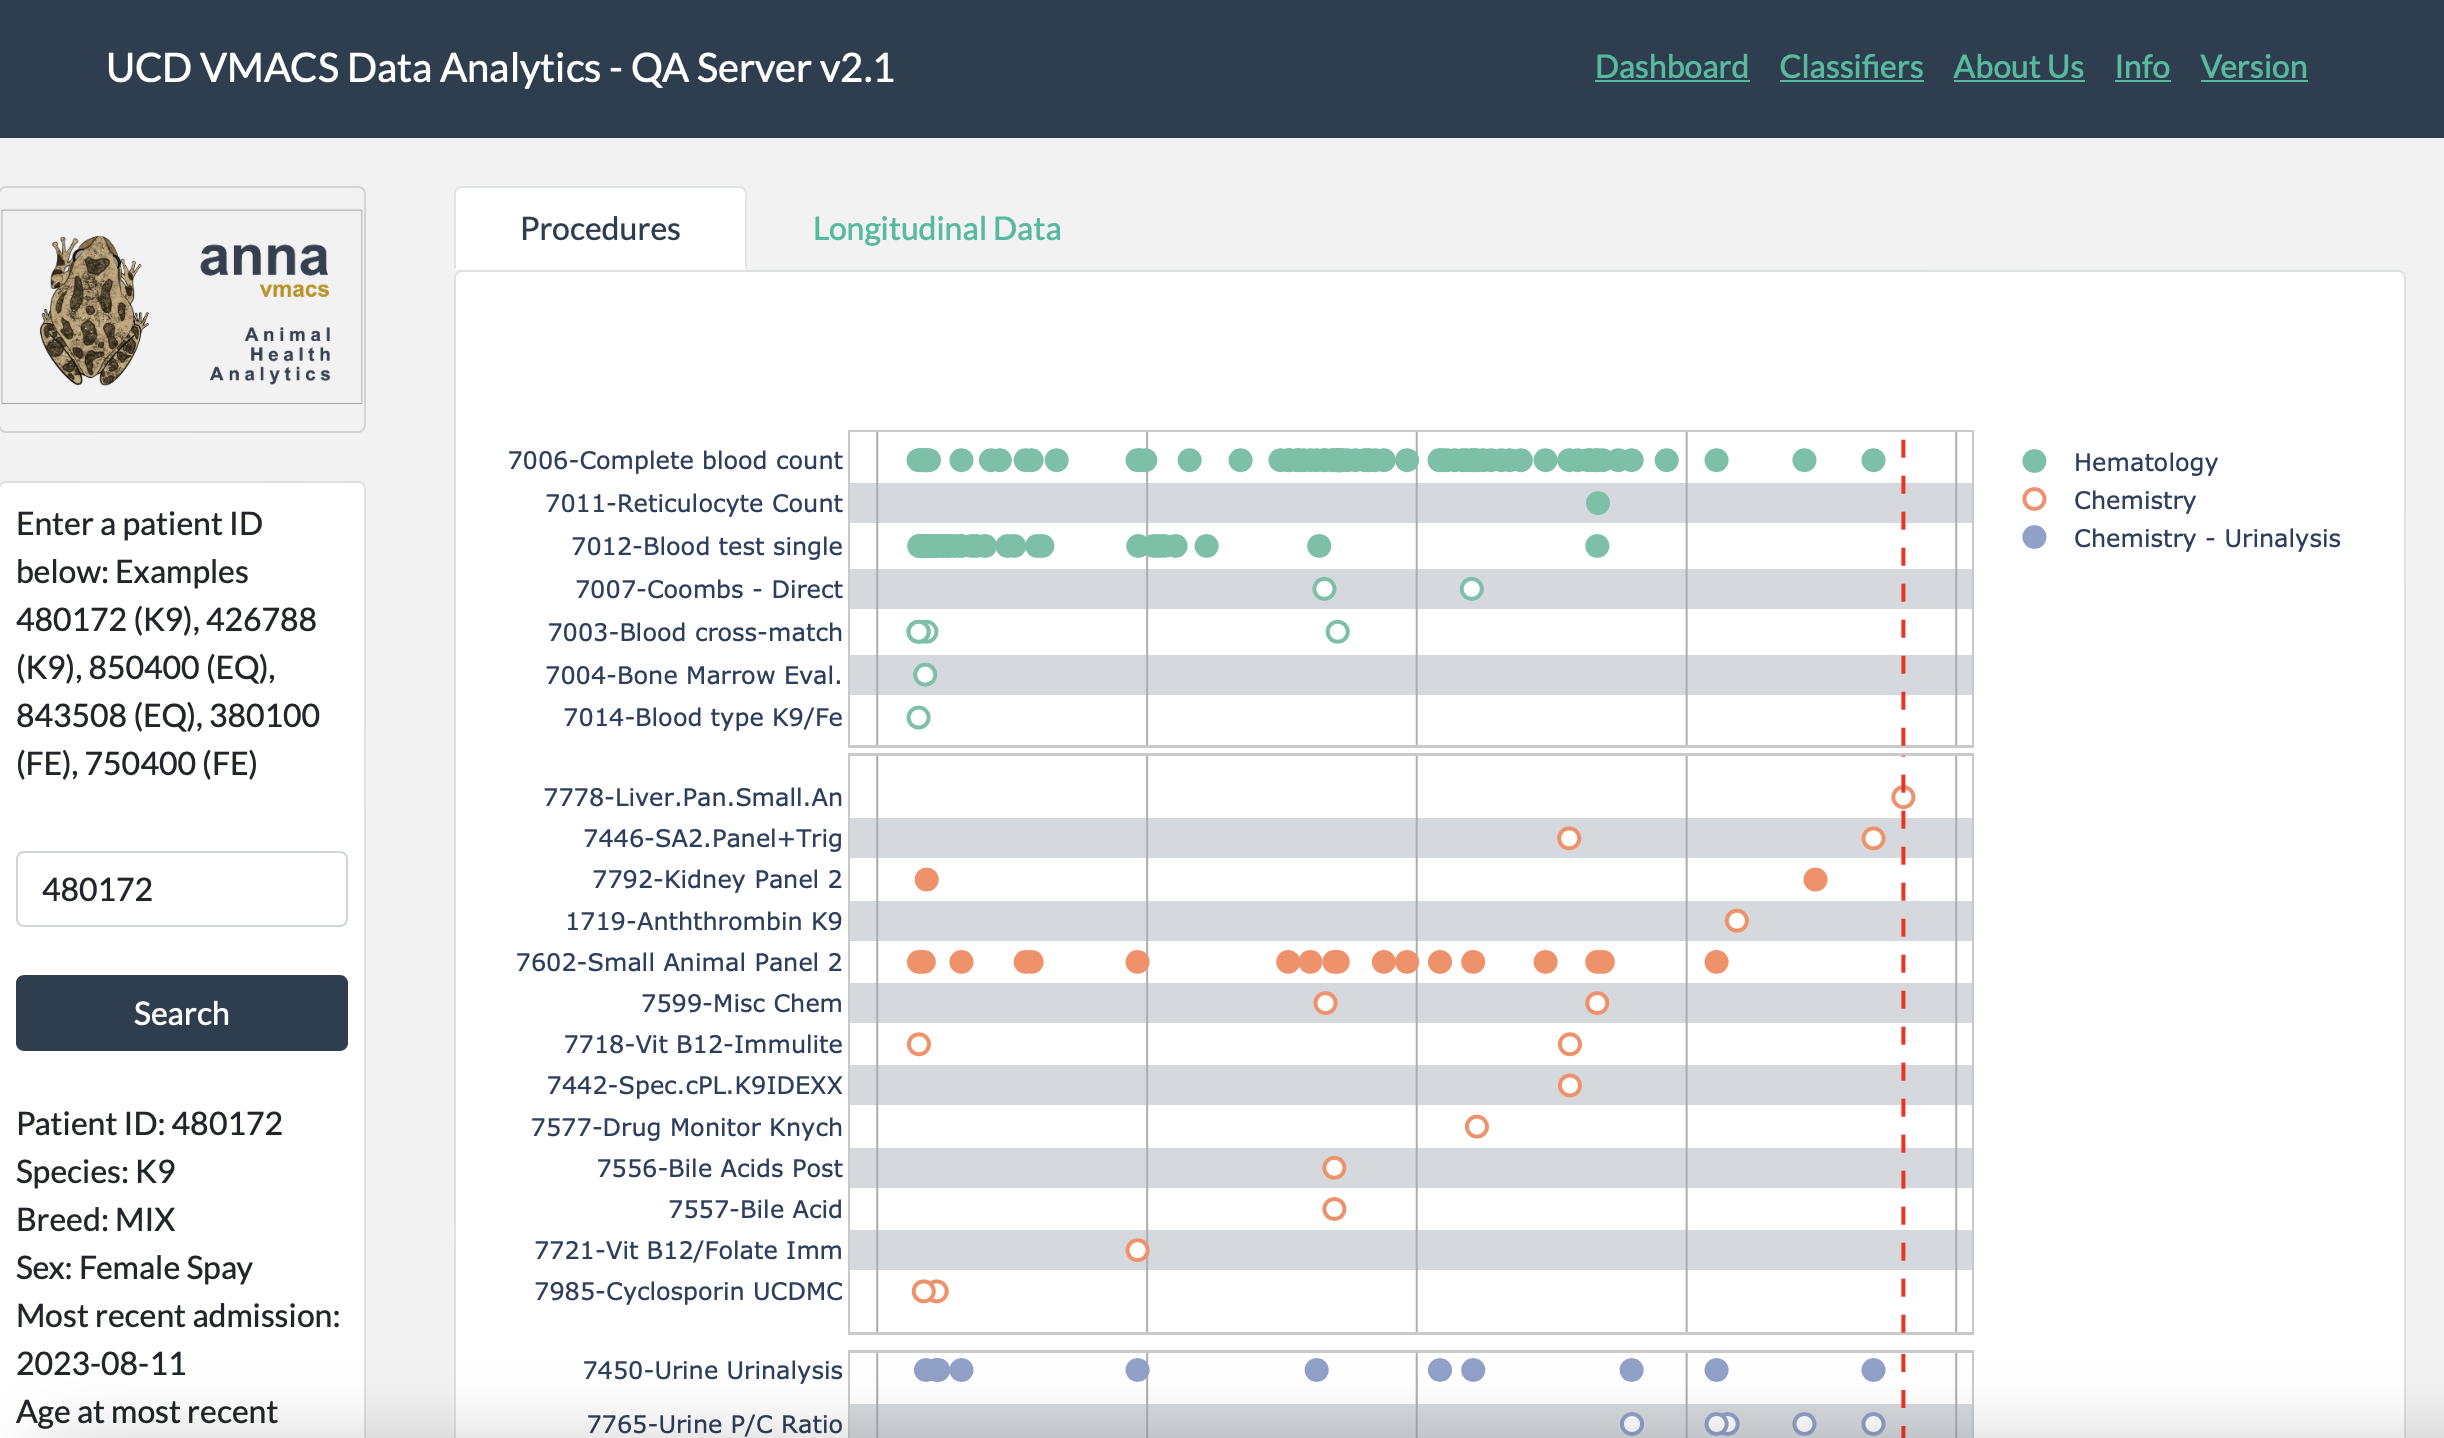Click the Patient ID: 480172 text
The image size is (2444, 1438).
(149, 1124)
